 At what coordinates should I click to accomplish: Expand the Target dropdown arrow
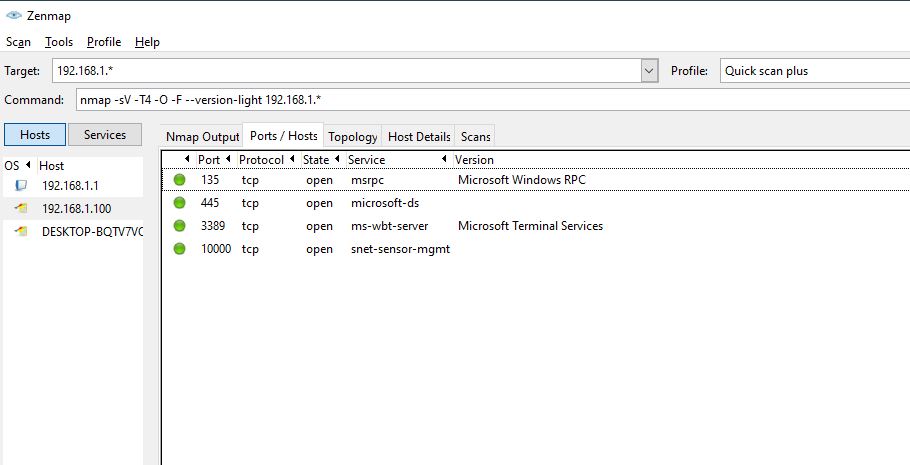pyautogui.click(x=649, y=71)
